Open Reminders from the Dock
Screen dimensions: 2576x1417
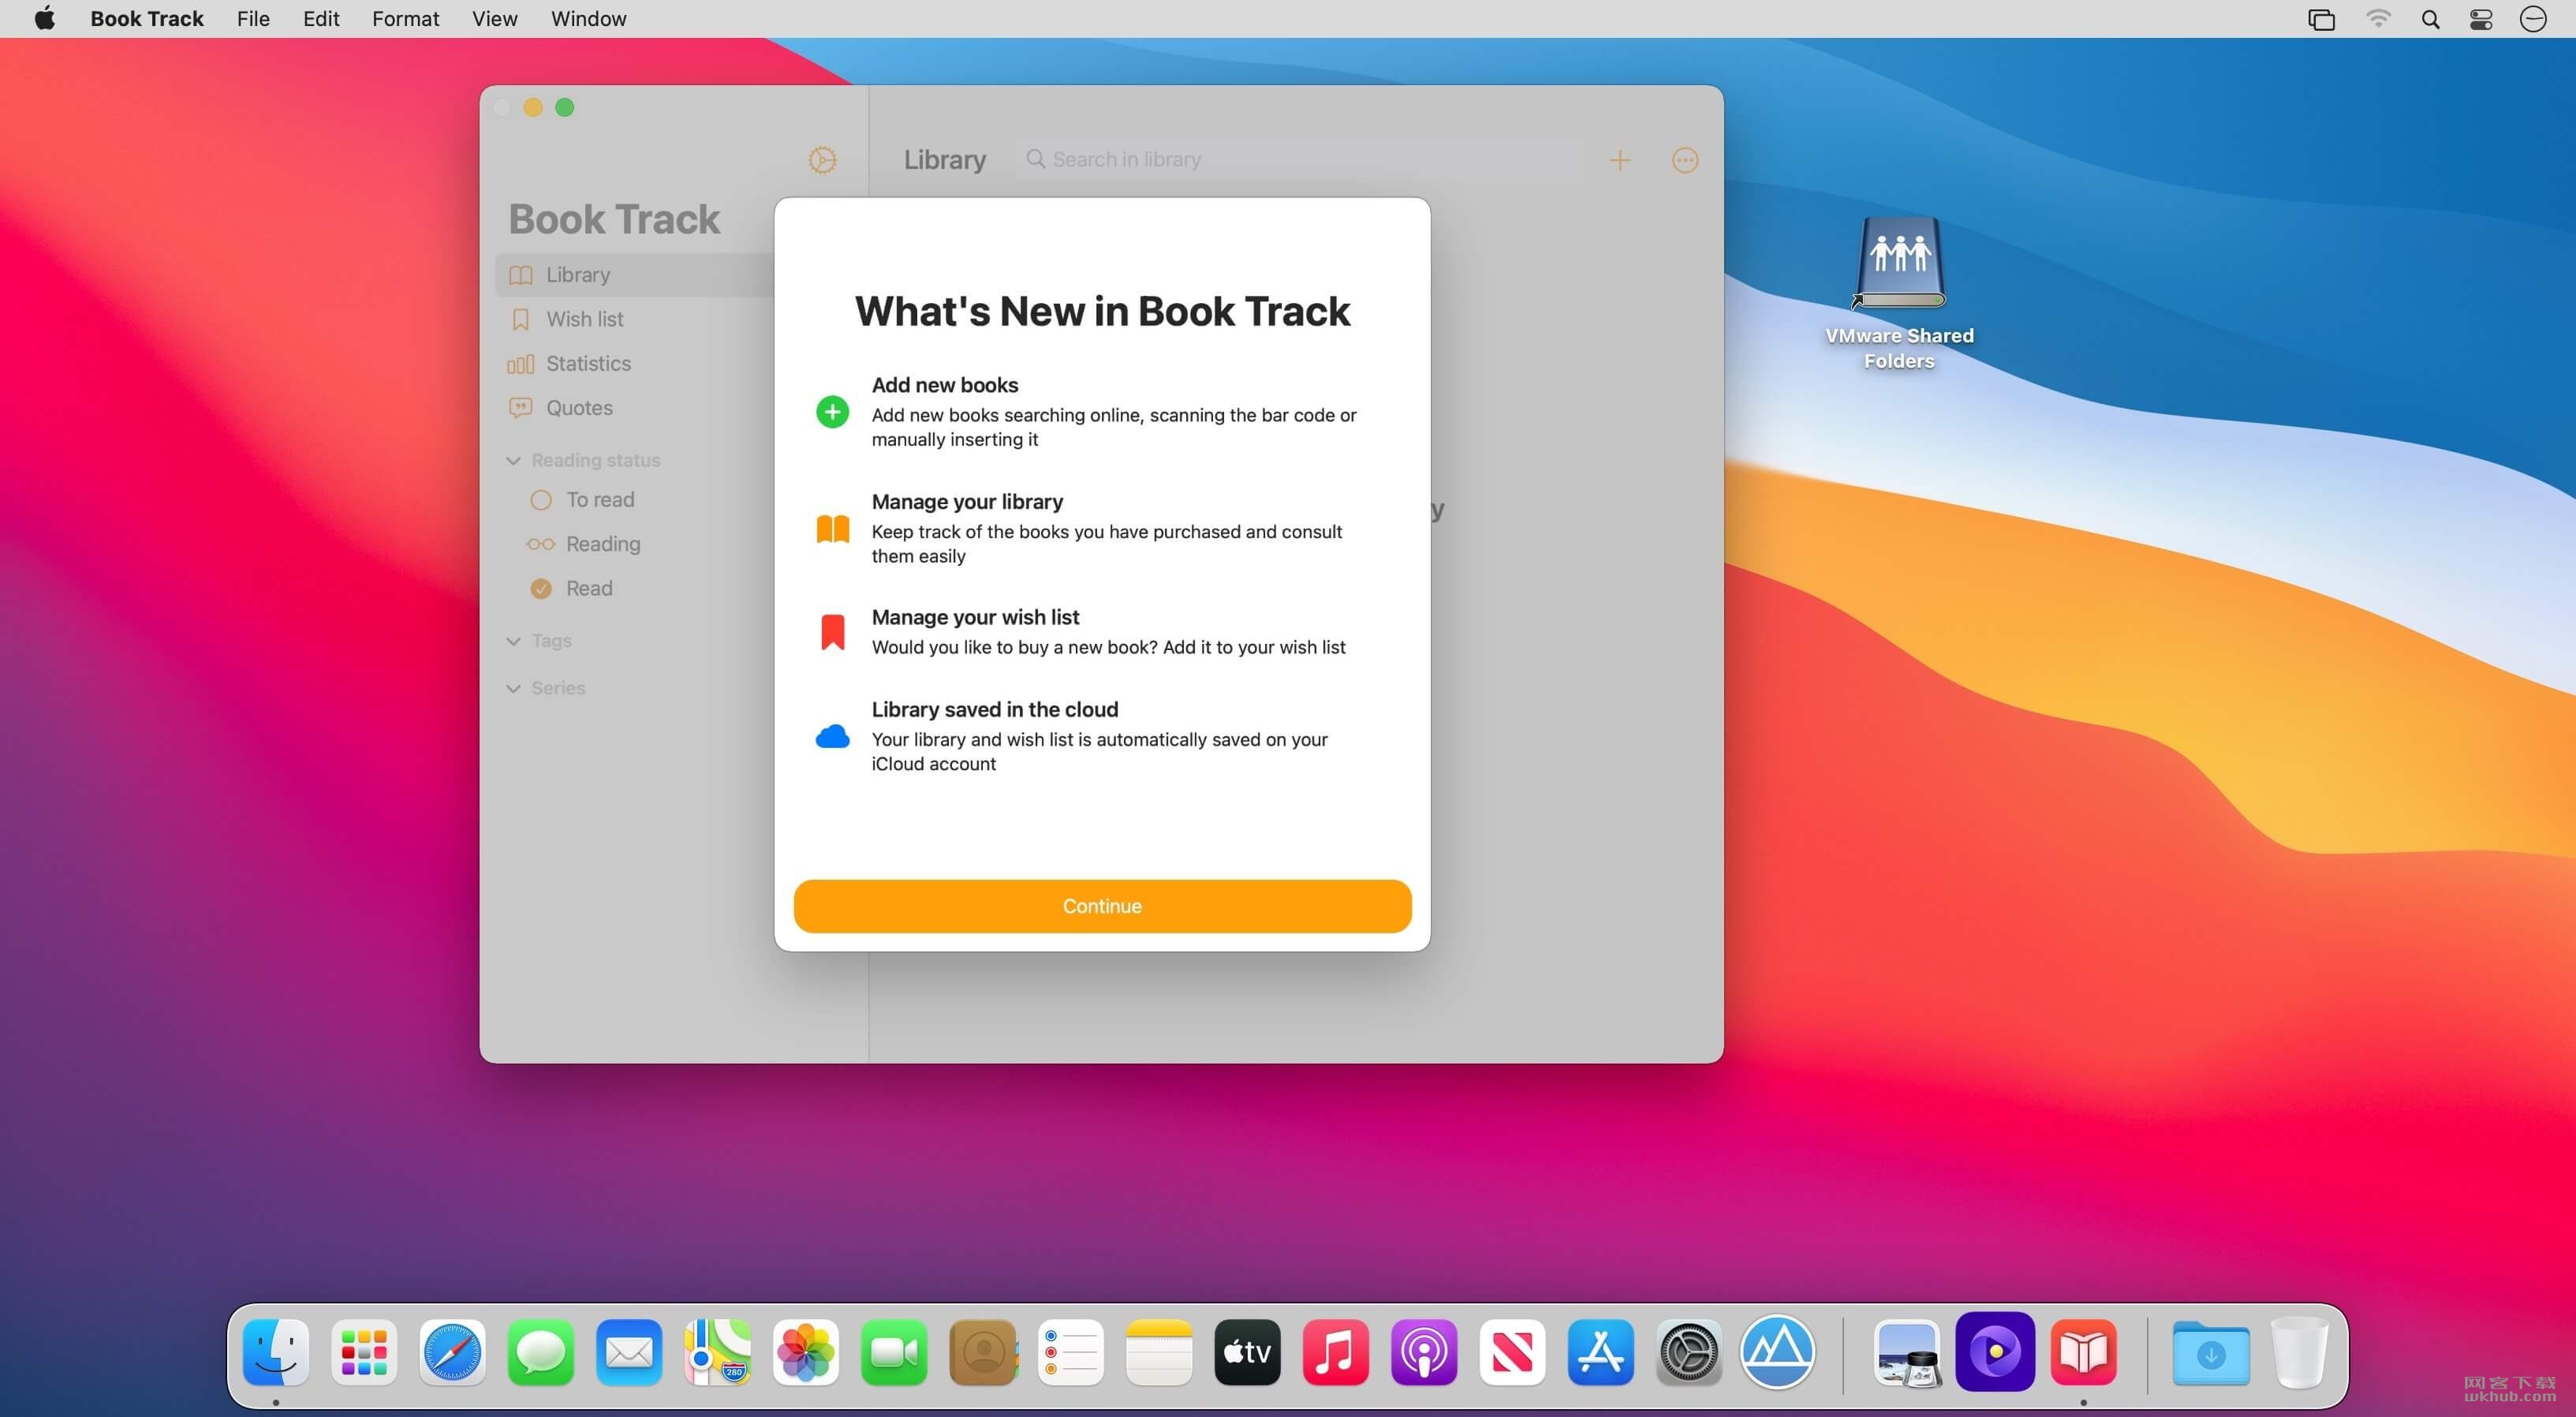(1071, 1353)
